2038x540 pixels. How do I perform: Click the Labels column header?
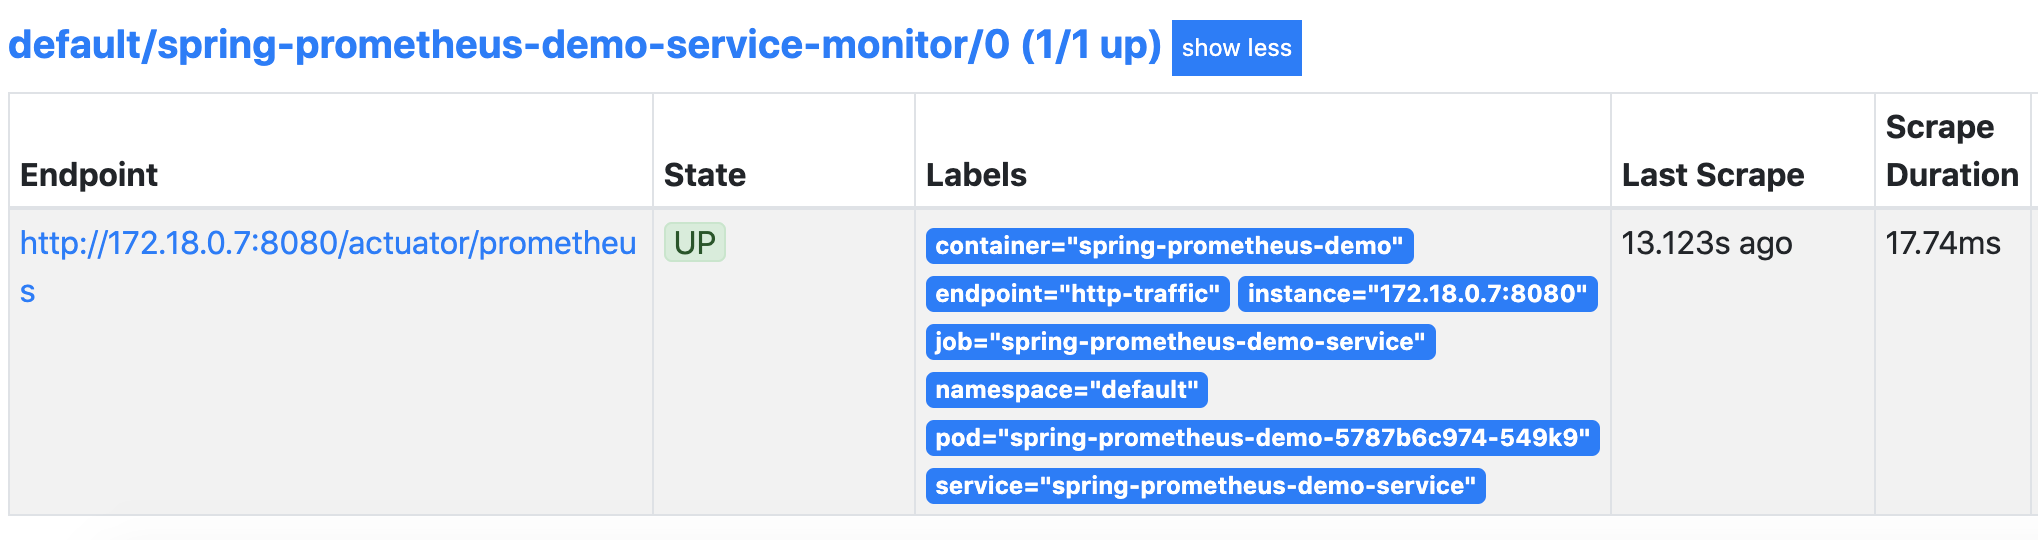[x=976, y=175]
